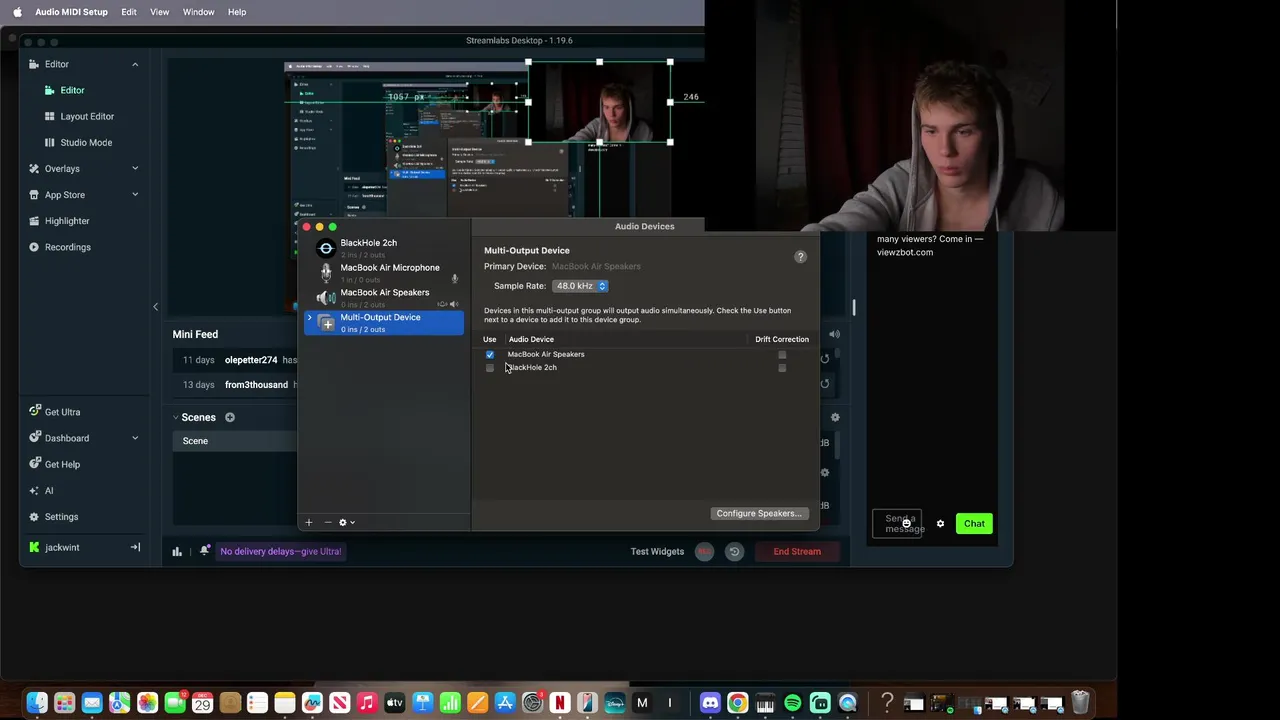The height and width of the screenshot is (720, 1280).
Task: Select MacBook Air Speakers in device sidebar
Action: (x=384, y=297)
